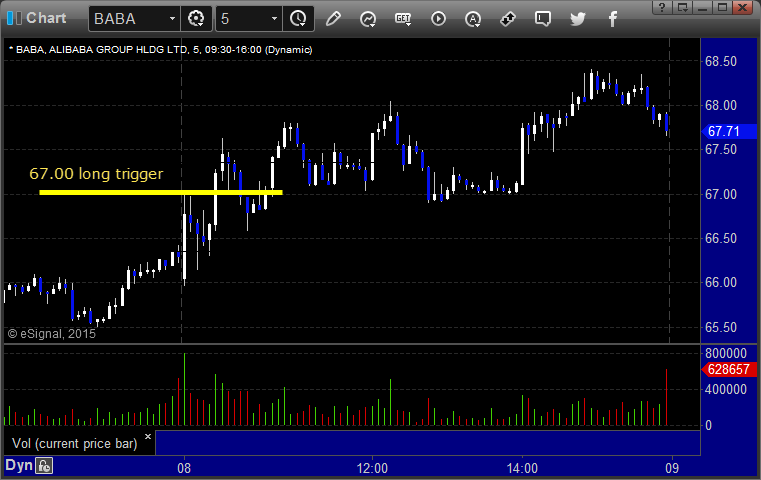
Task: Click the 800000 volume axis label
Action: pyautogui.click(x=726, y=353)
